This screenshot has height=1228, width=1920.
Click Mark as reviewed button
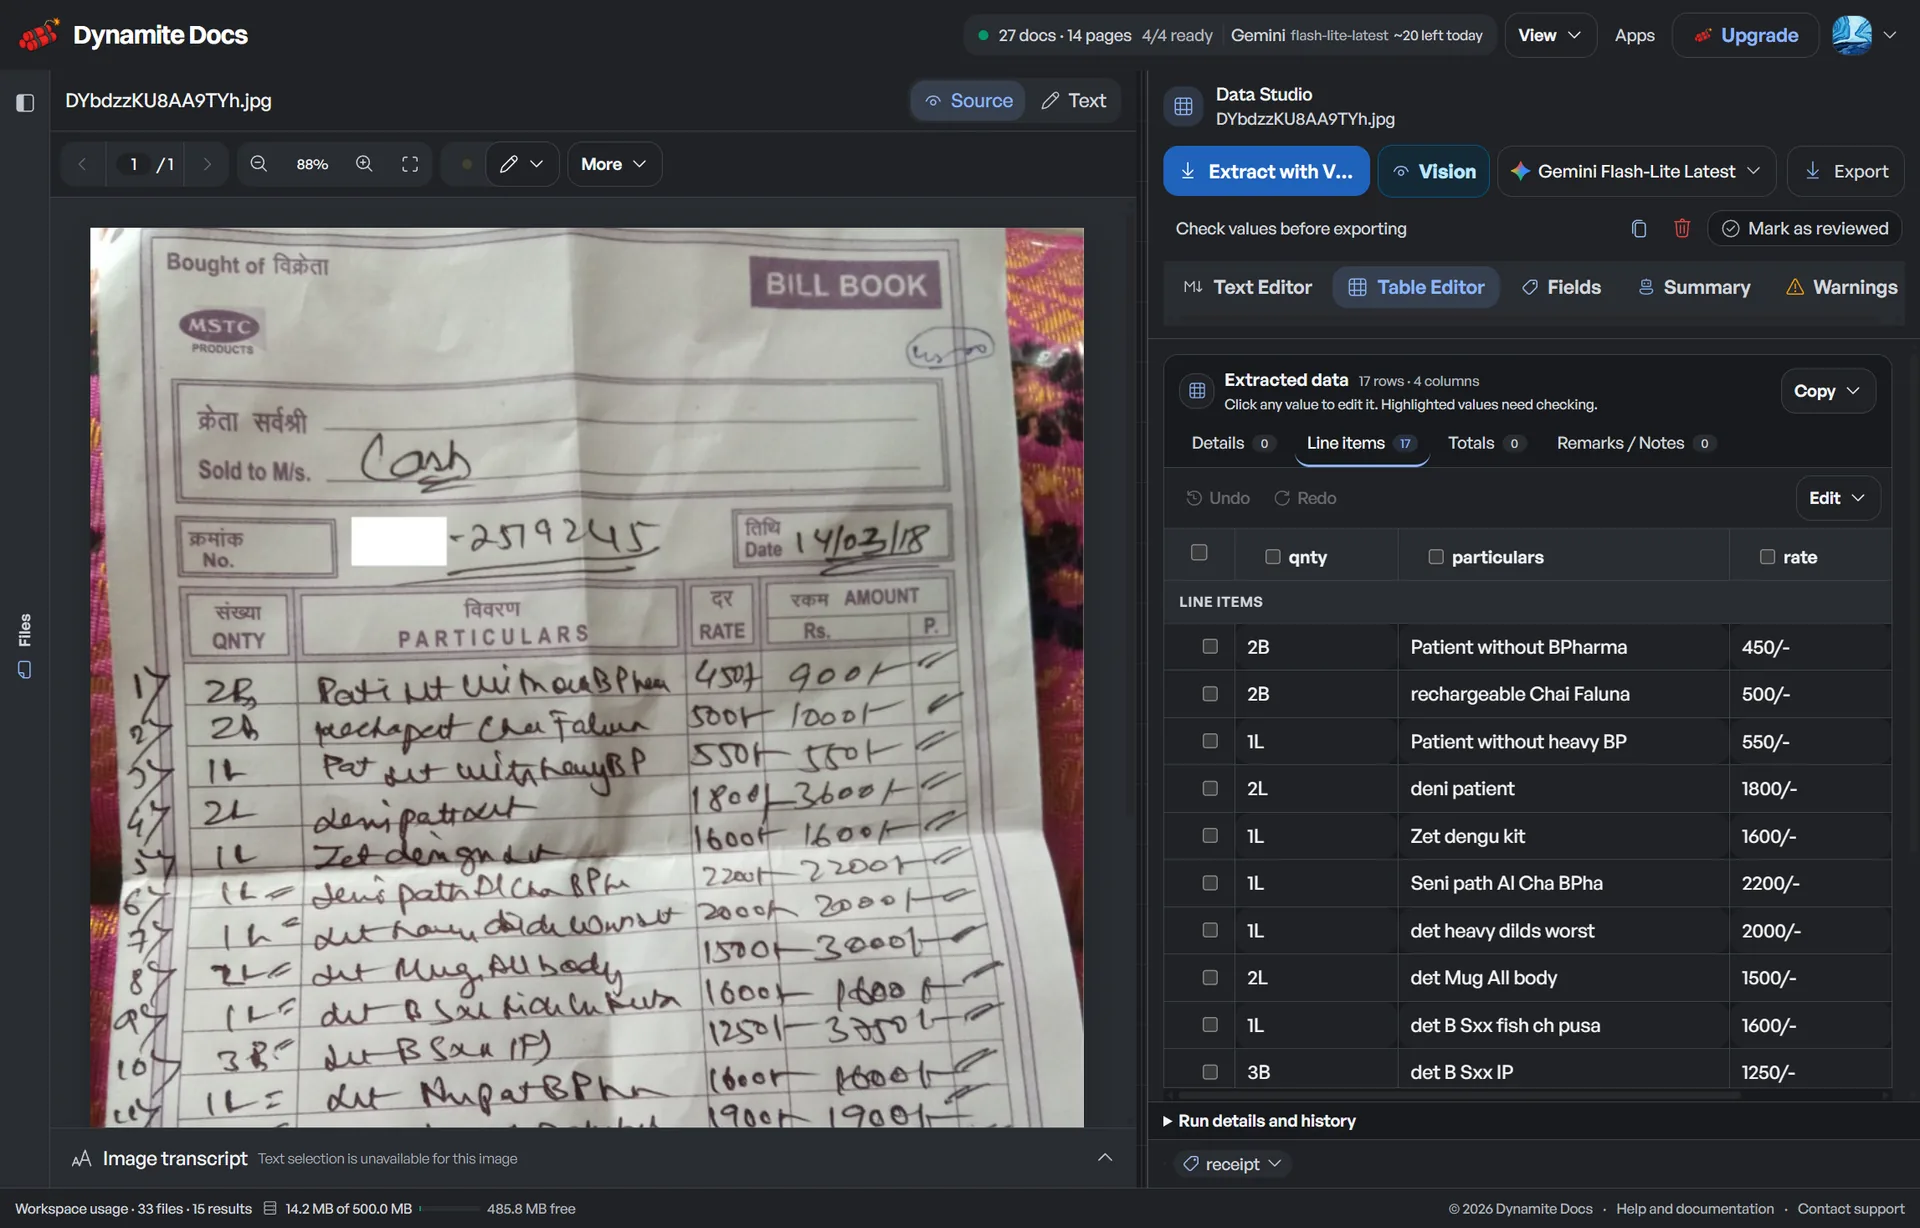tap(1804, 229)
